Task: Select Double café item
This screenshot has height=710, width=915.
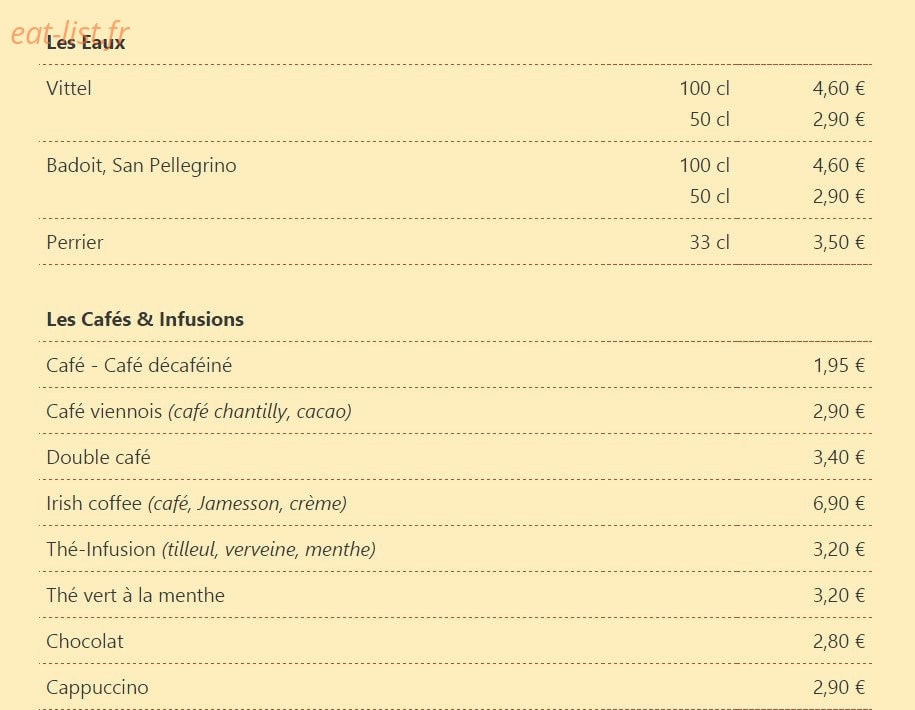Action: click(x=98, y=457)
